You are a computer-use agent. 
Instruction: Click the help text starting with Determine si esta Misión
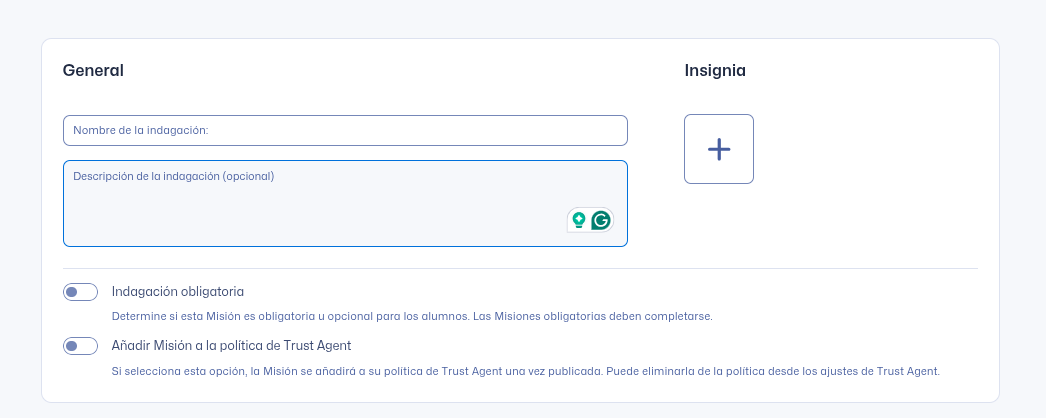pos(411,316)
